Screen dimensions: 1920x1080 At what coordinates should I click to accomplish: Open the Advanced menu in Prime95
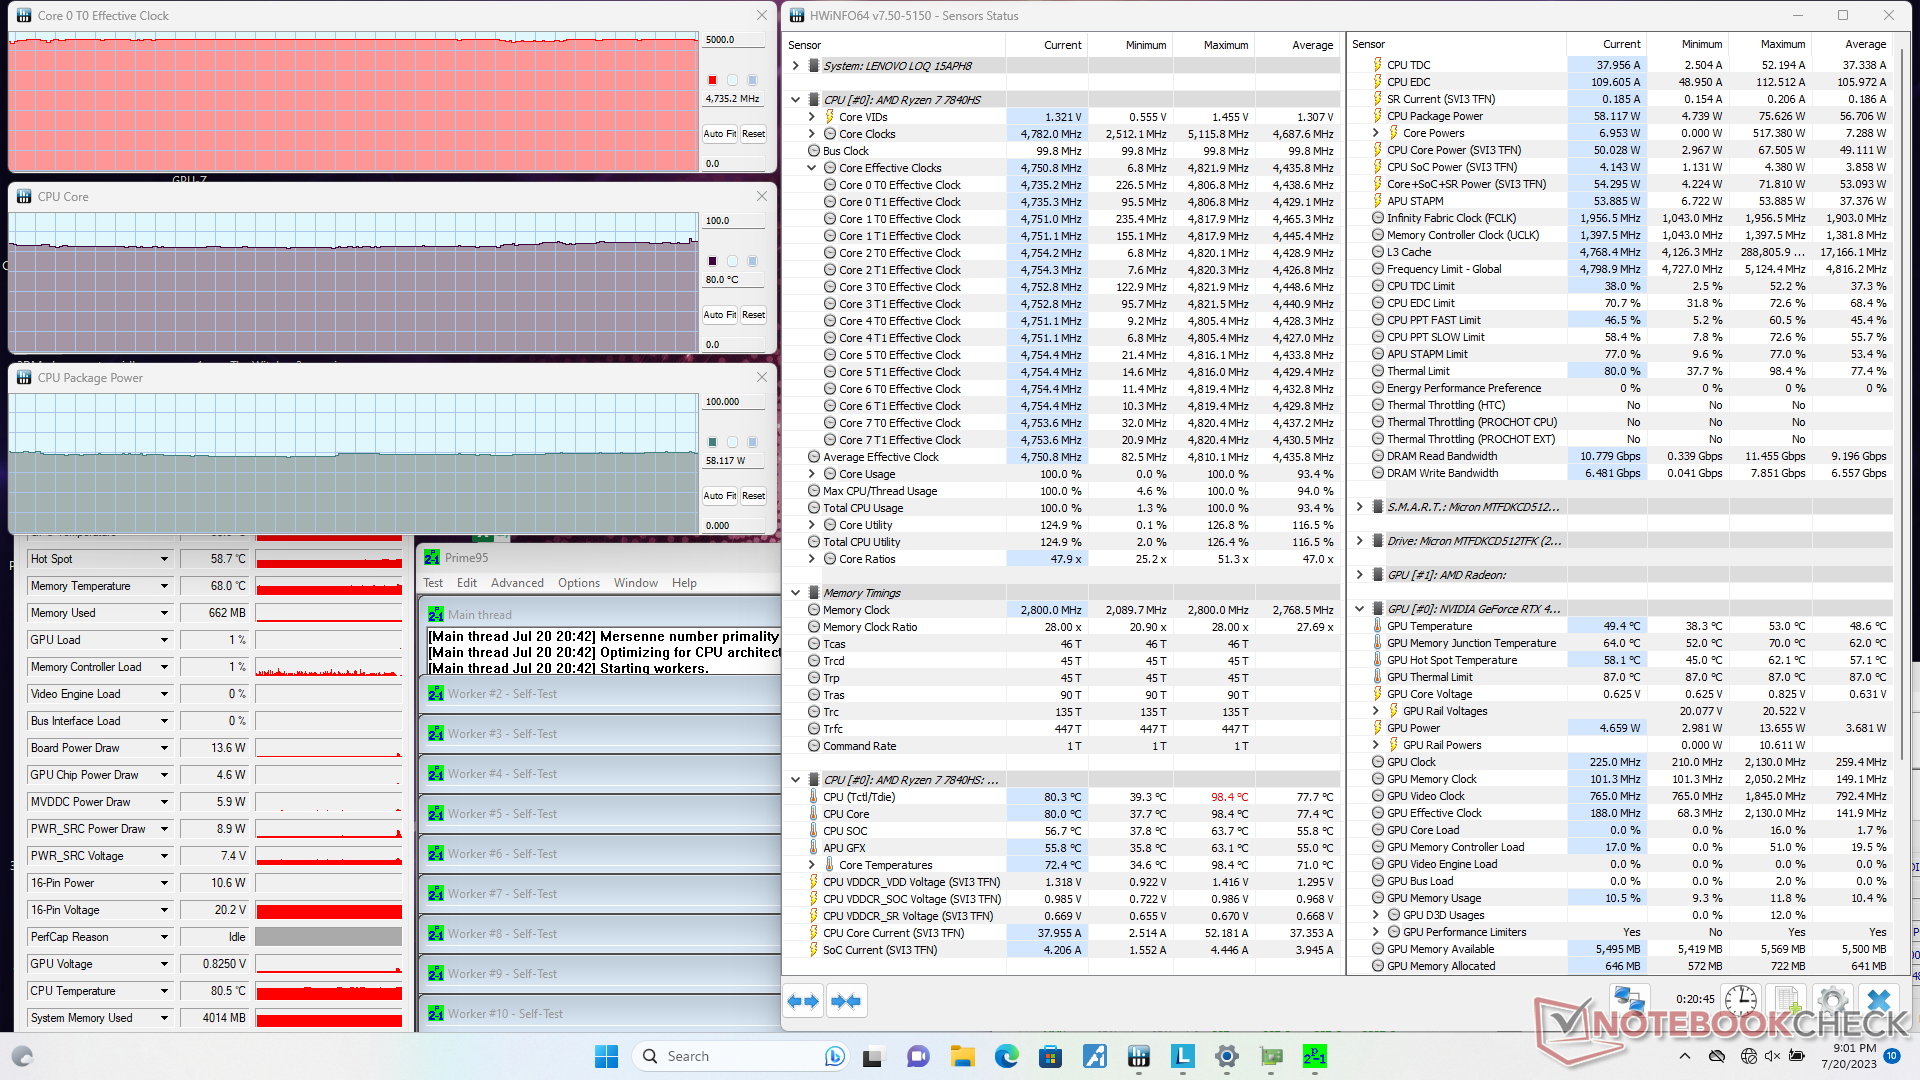point(517,583)
